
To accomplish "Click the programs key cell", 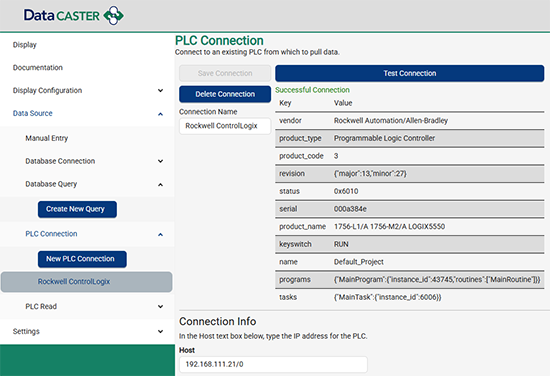I will point(295,280).
